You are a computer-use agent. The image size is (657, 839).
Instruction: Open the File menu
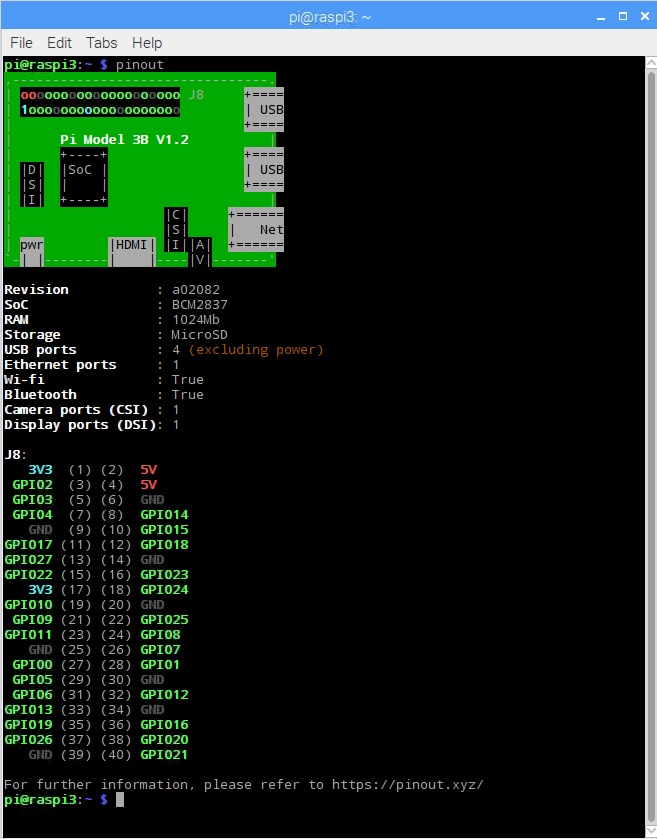(x=21, y=43)
